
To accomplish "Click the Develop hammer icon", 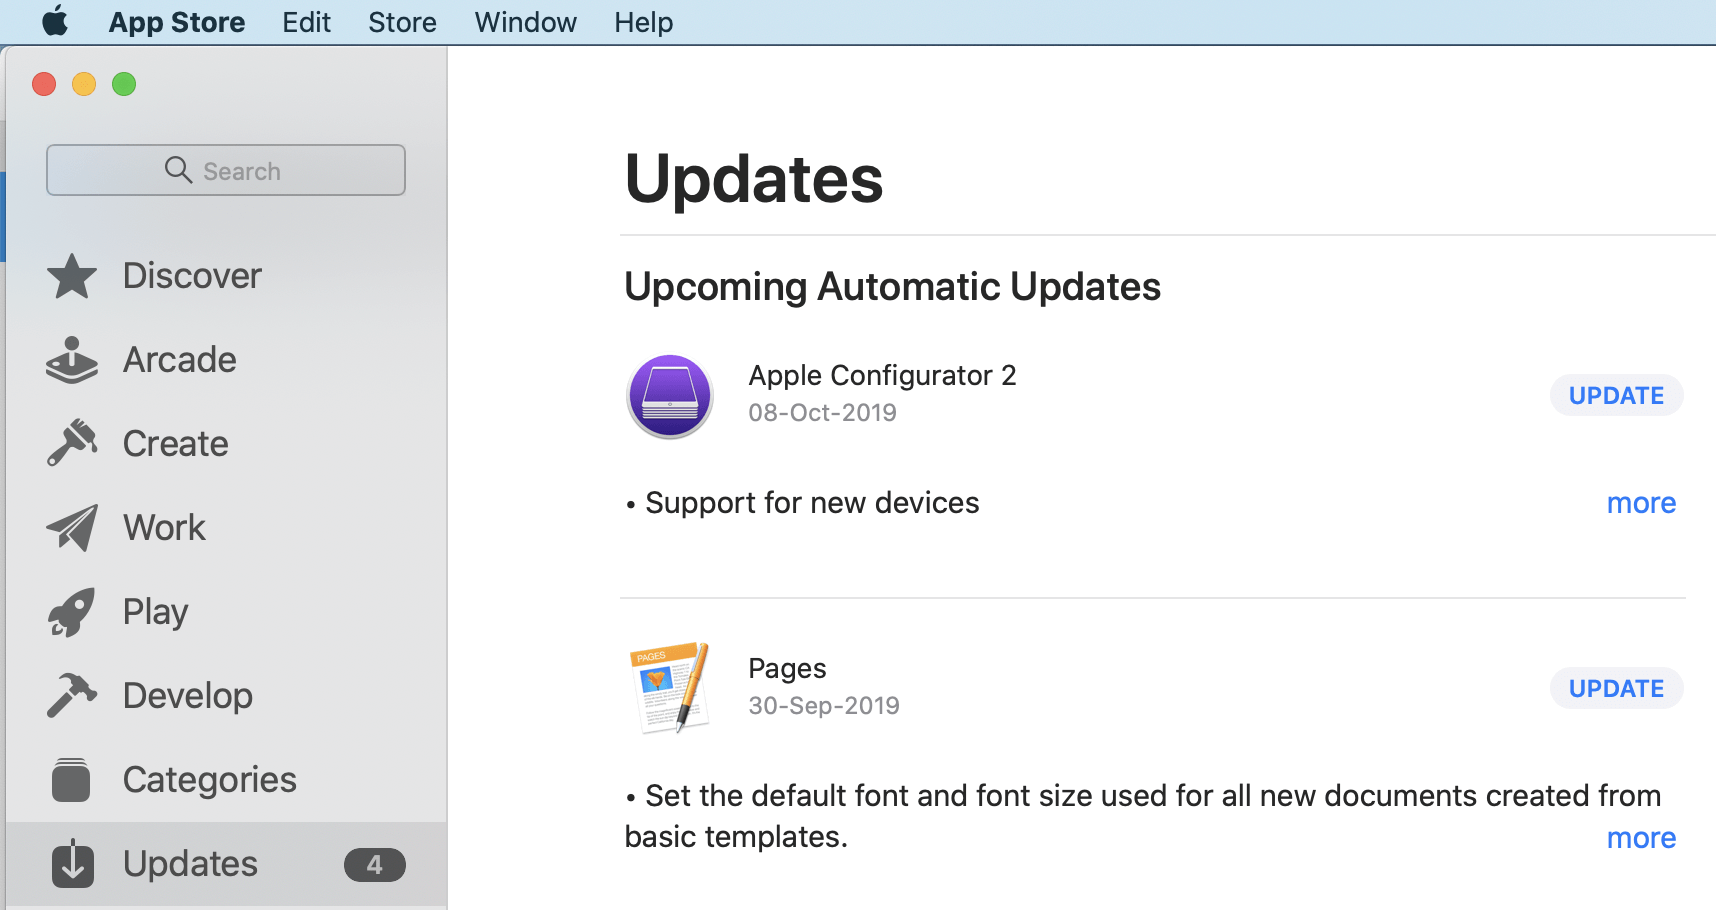I will click(x=71, y=695).
